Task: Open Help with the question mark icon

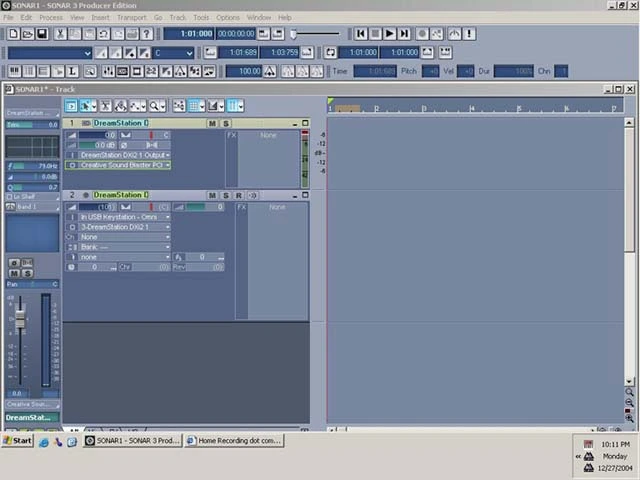Action: click(x=147, y=34)
